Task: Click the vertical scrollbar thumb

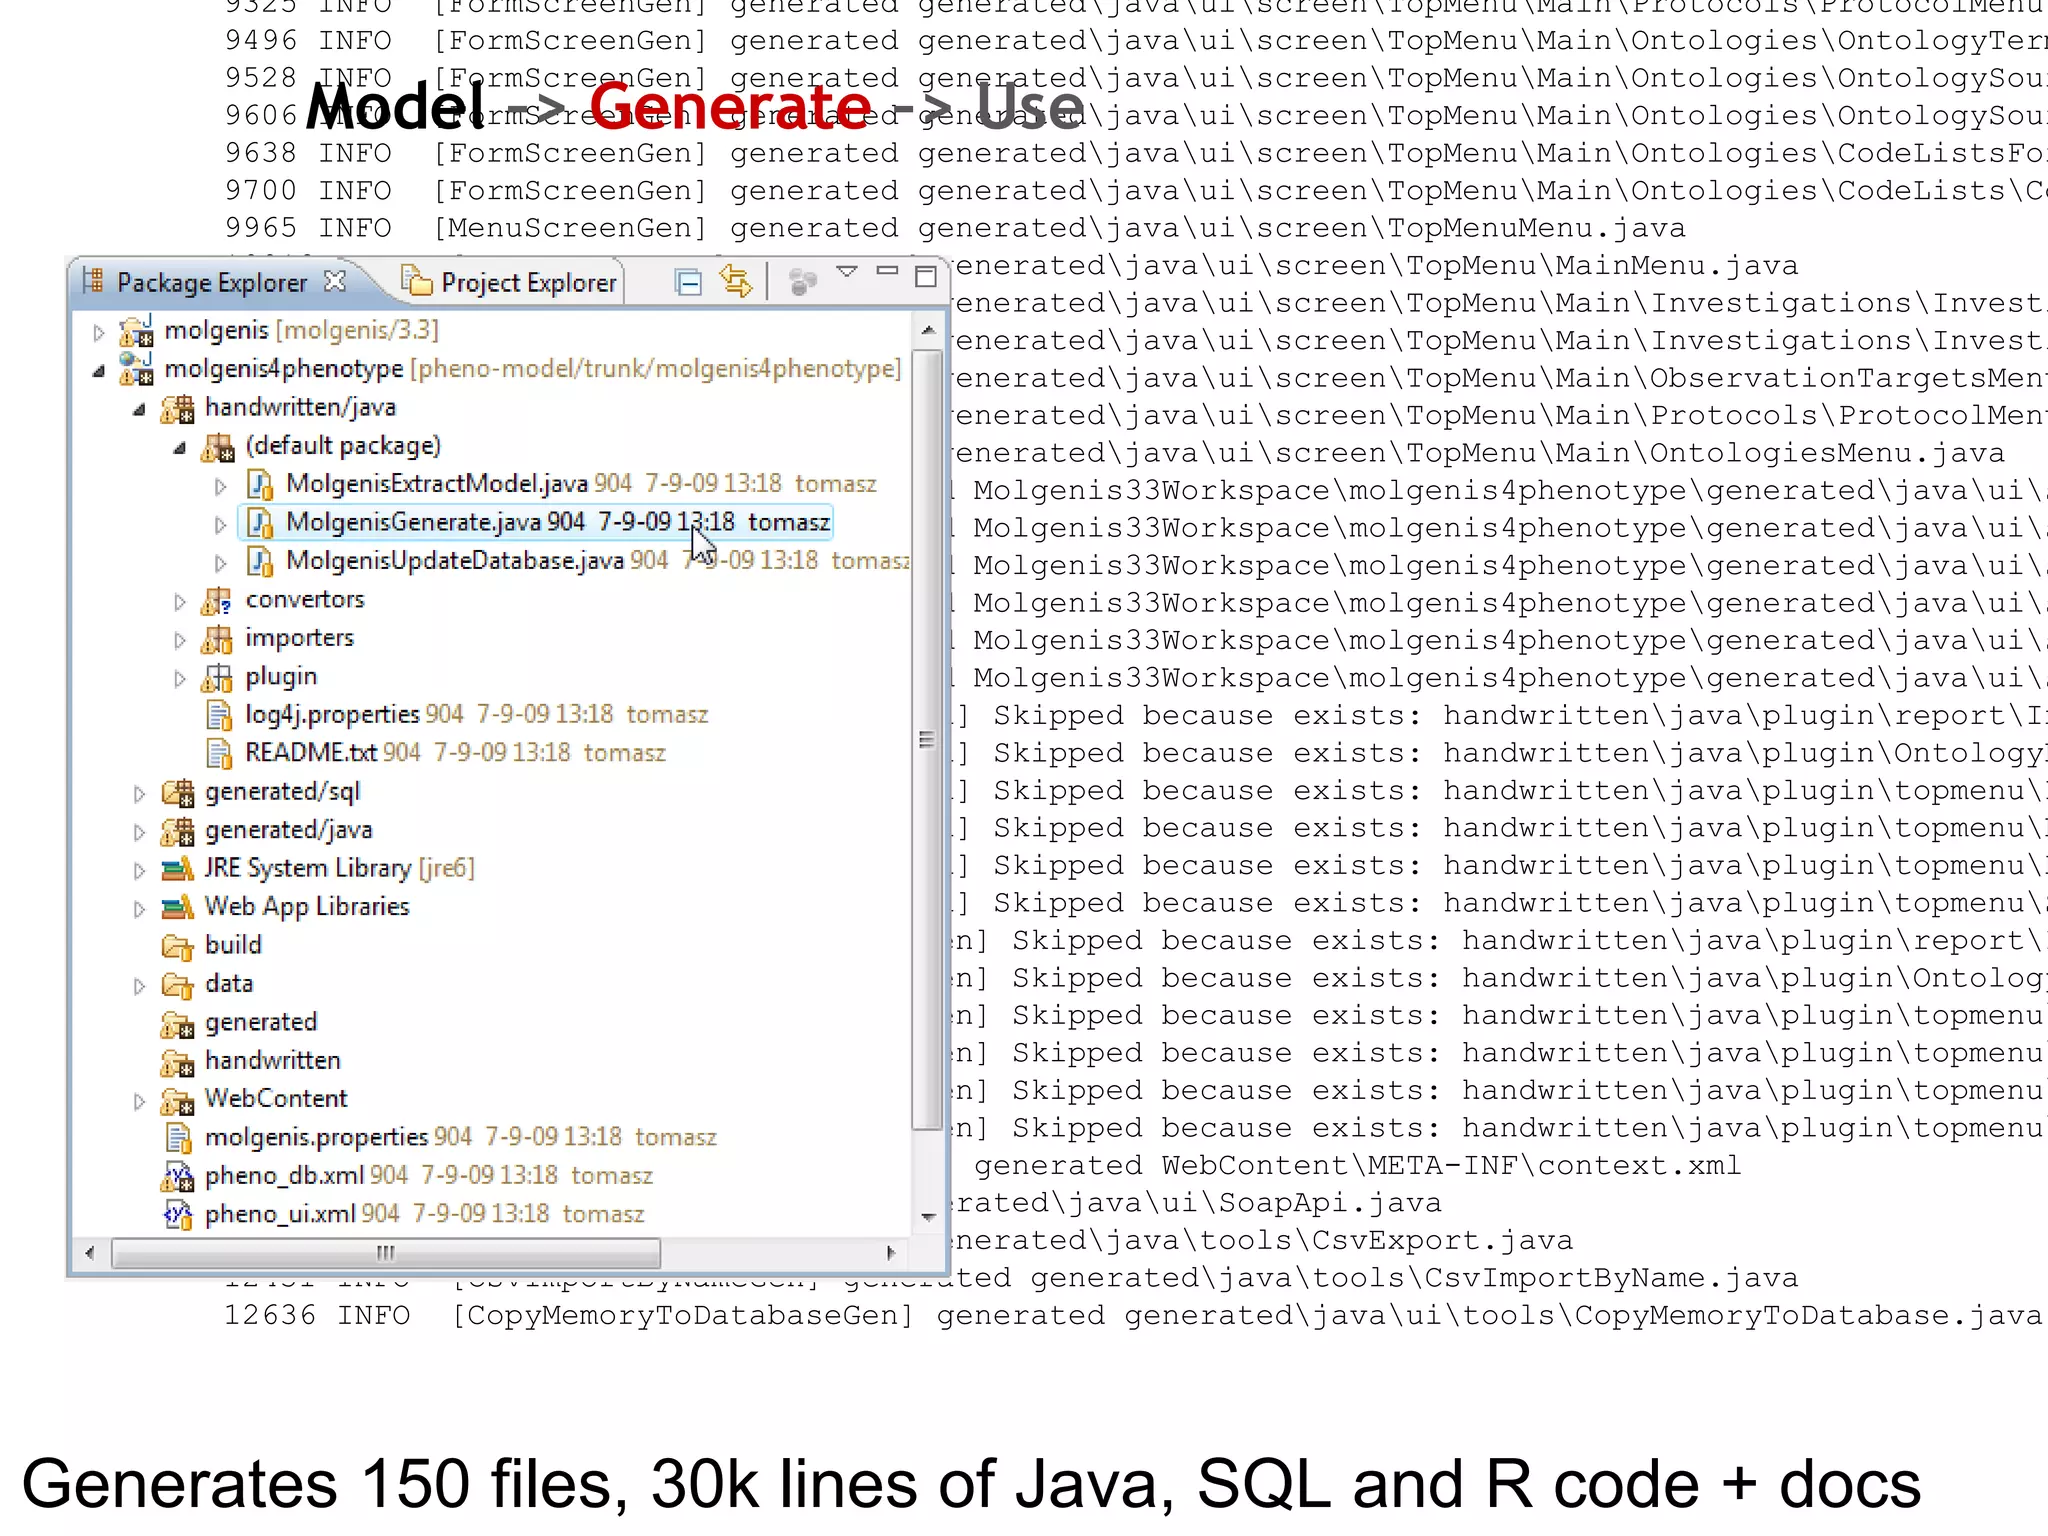Action: [x=927, y=740]
